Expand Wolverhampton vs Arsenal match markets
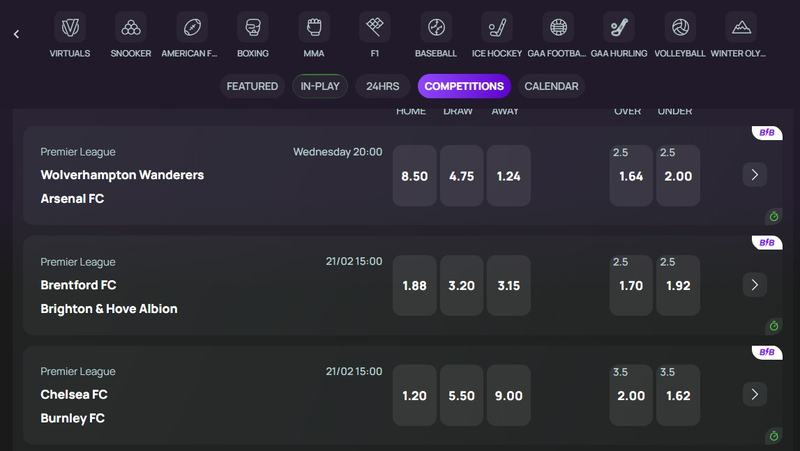Screen dimensions: 800x451 (755, 175)
